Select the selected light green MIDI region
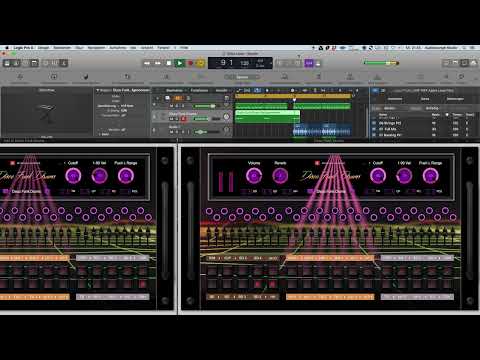 click(267, 117)
